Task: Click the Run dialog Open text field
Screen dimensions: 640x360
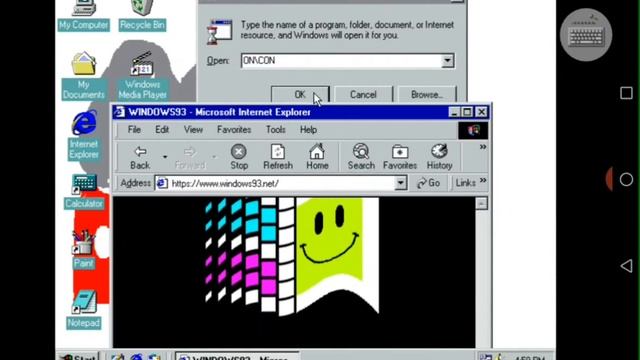Action: tap(341, 61)
